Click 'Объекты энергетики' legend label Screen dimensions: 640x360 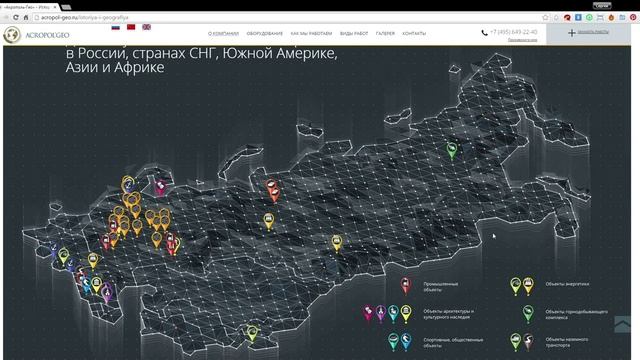tap(567, 284)
